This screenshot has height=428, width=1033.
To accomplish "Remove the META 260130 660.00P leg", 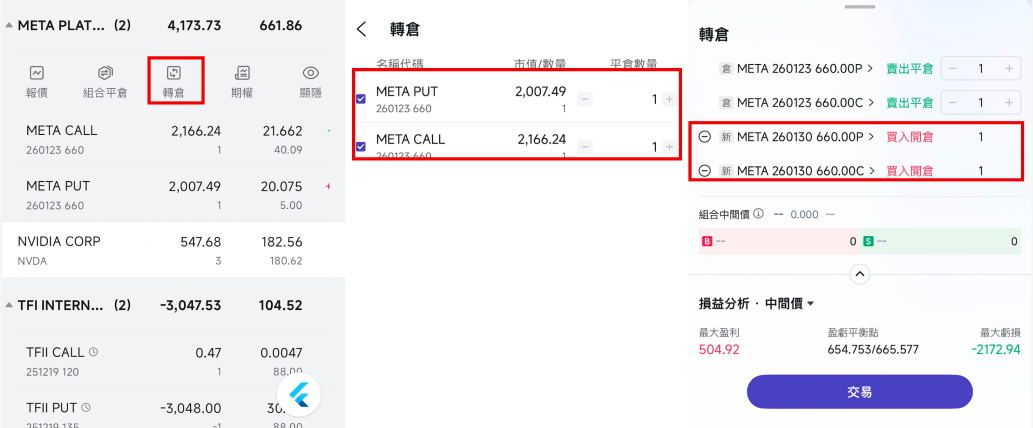I will coord(705,137).
